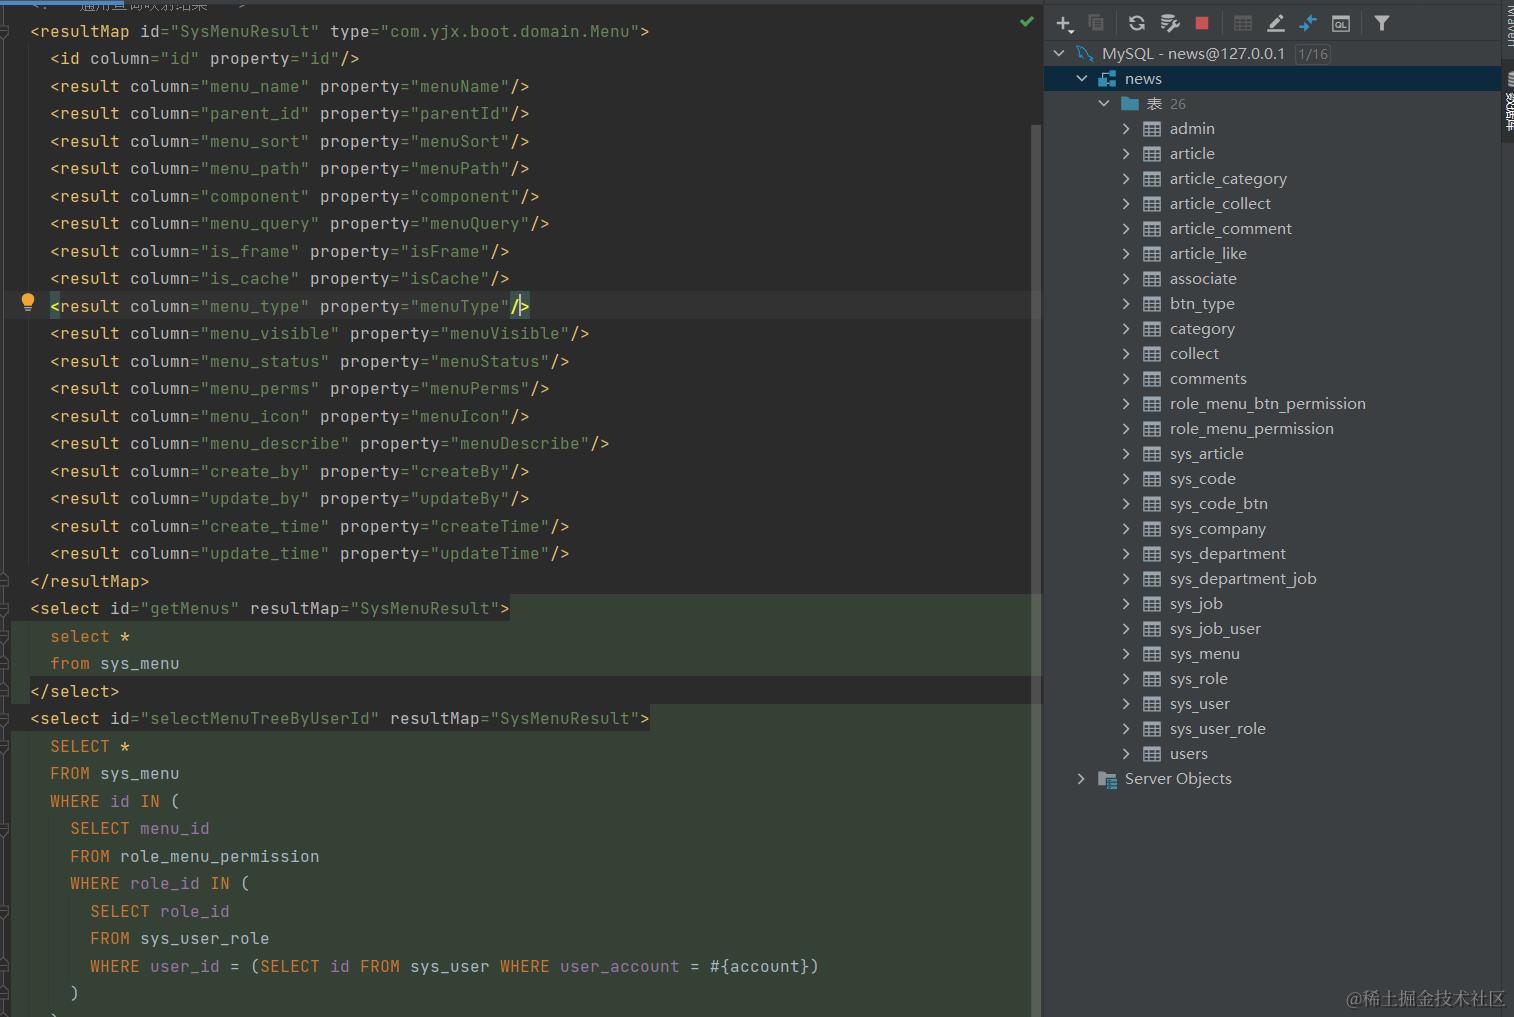Screen dimensions: 1514x1017
Task: Click the Jump to Query Console icon
Action: pos(1308,23)
